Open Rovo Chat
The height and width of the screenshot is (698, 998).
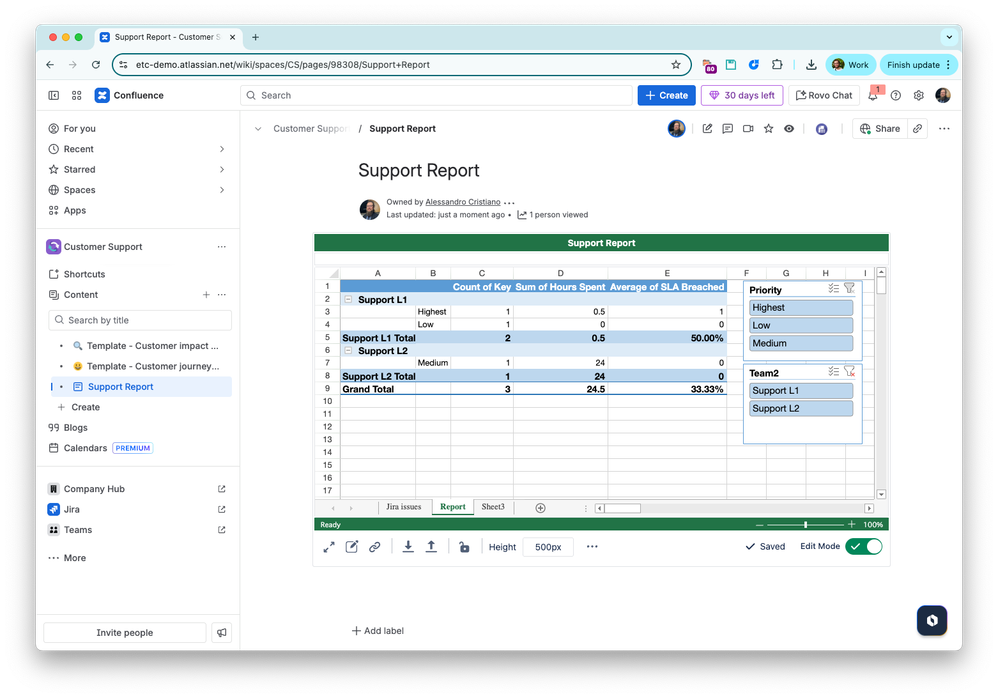pyautogui.click(x=824, y=95)
